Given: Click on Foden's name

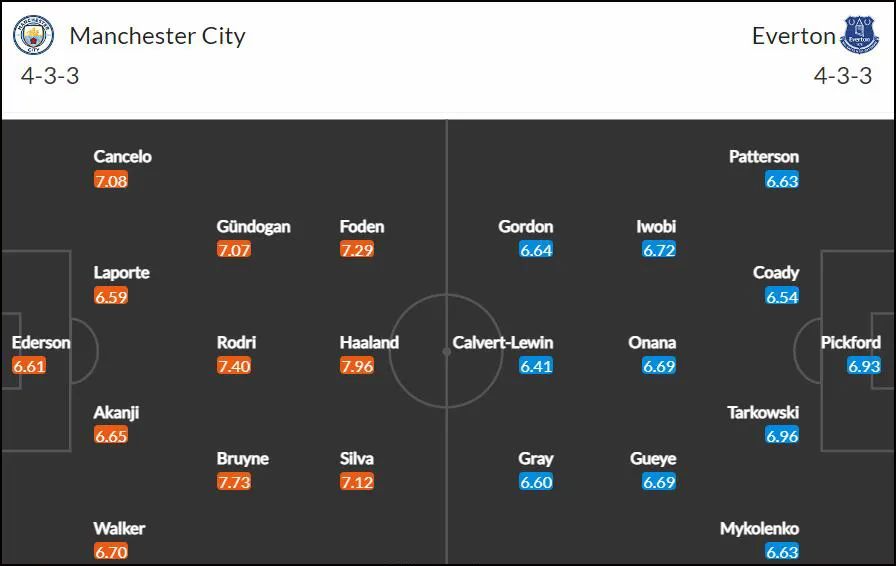Looking at the screenshot, I should (362, 226).
